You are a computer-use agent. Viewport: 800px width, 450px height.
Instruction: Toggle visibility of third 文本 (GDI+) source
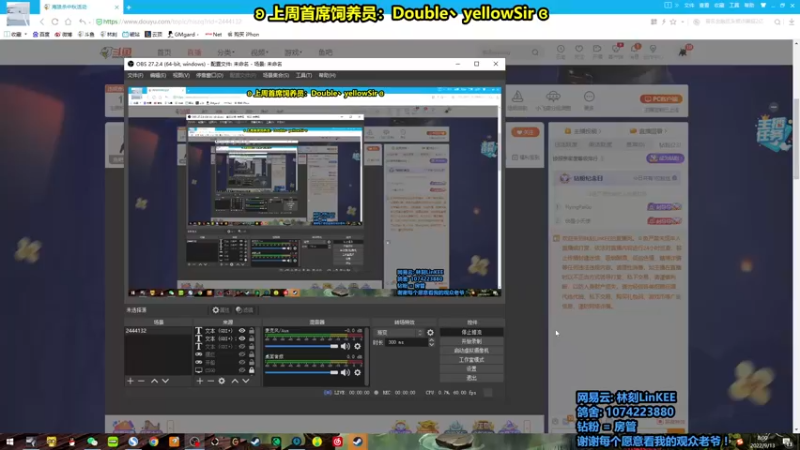242,346
